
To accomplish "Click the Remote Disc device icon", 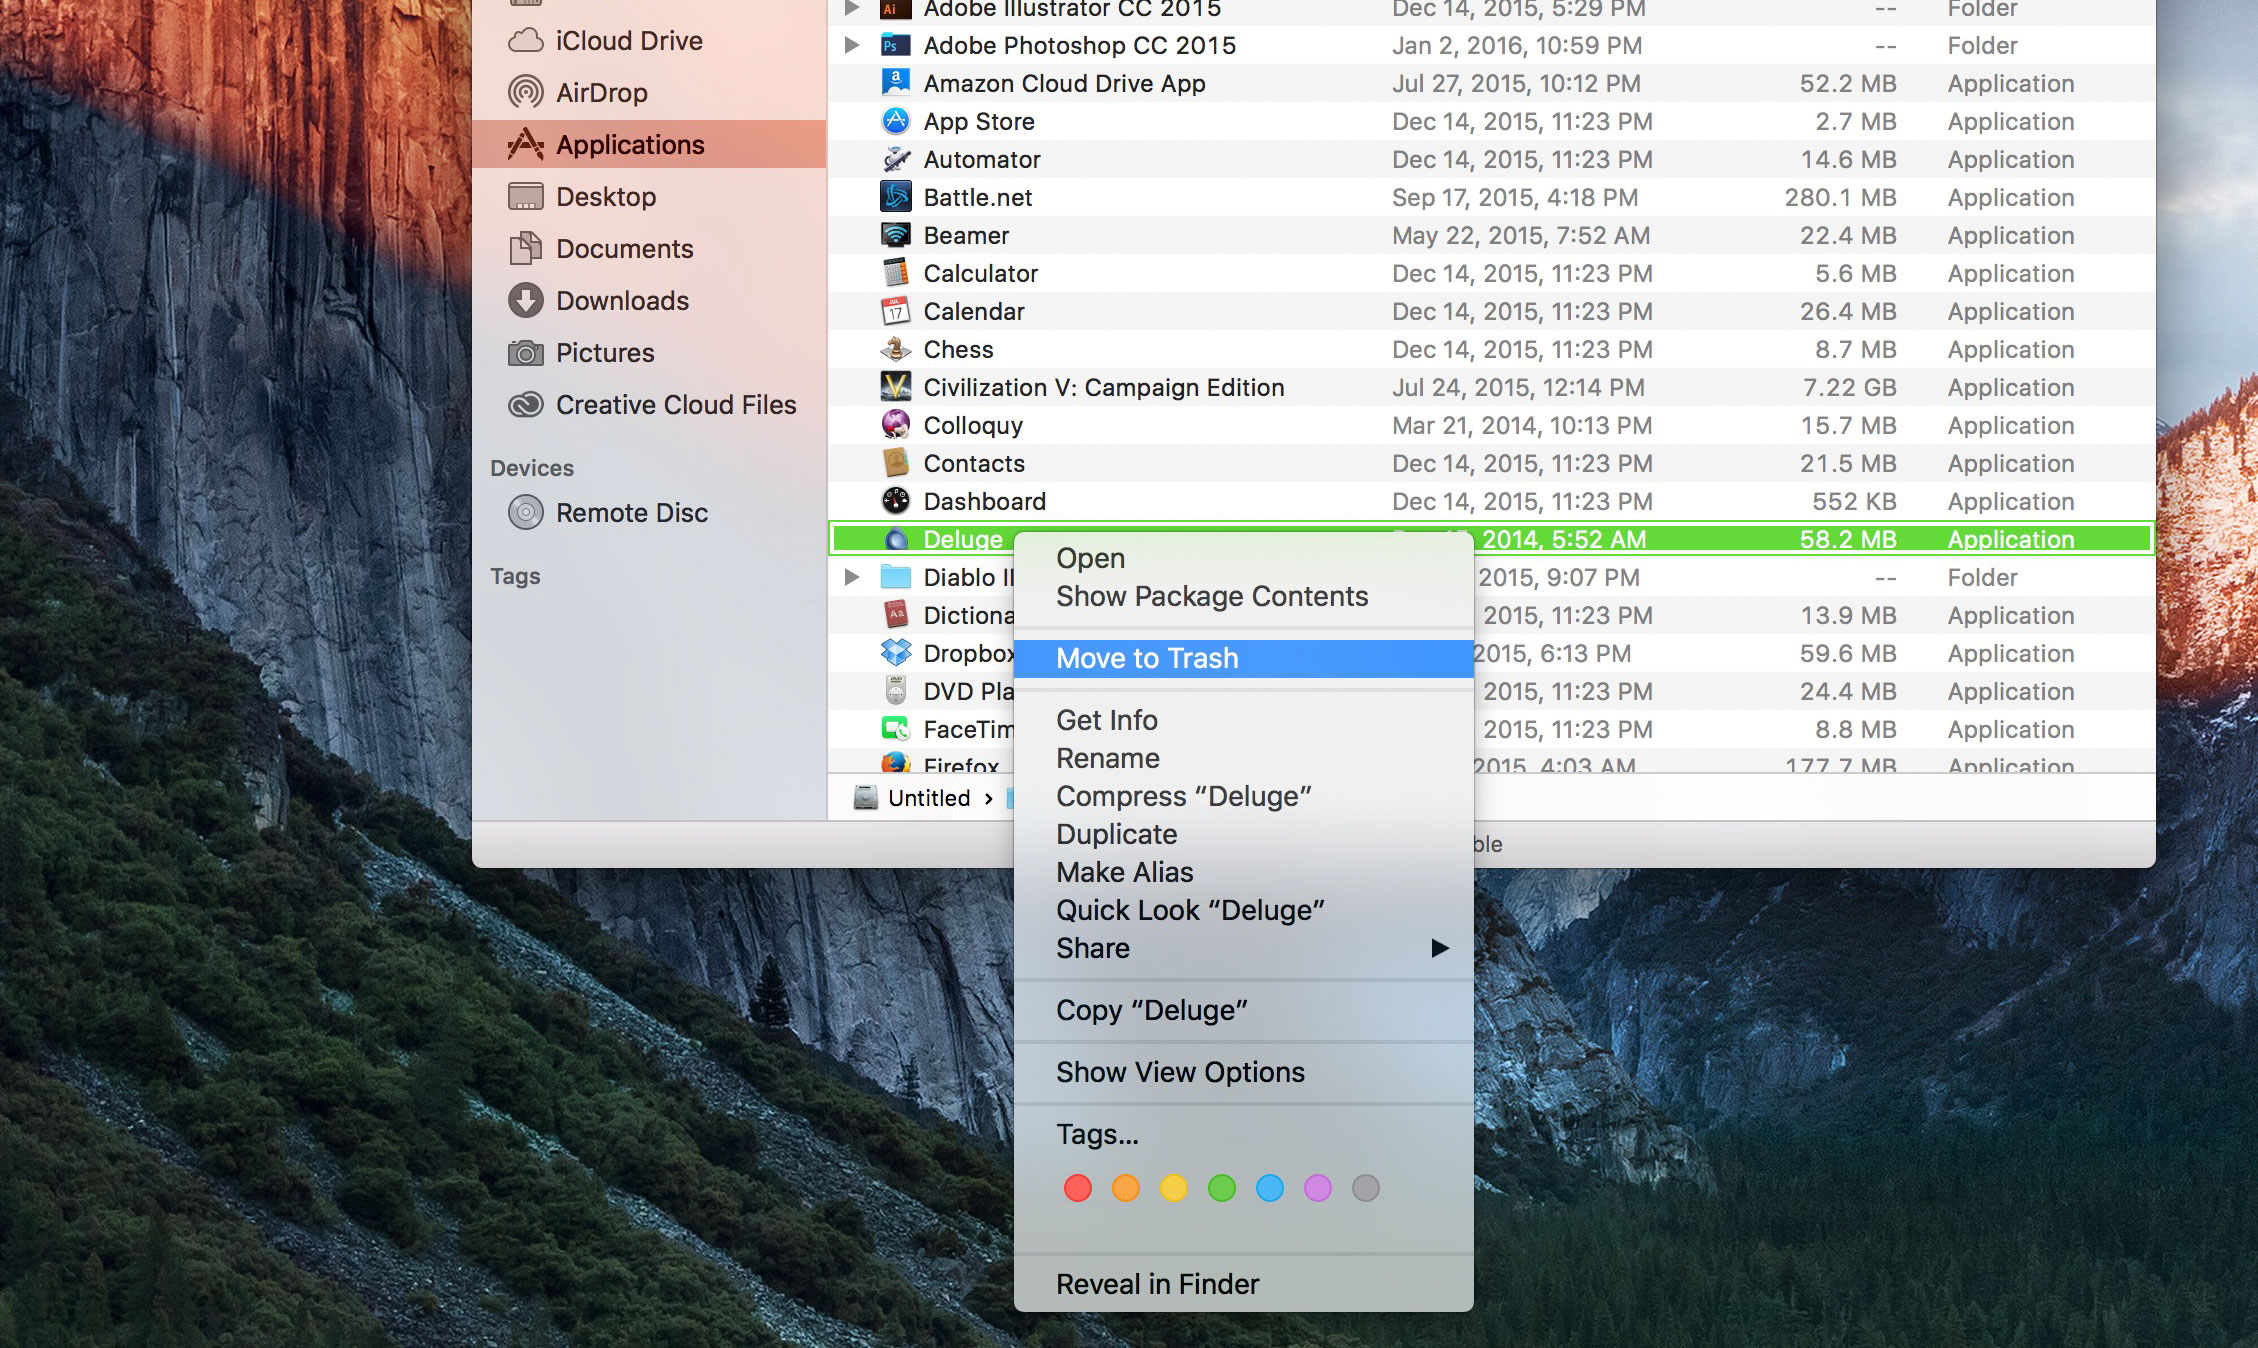I will 526,509.
